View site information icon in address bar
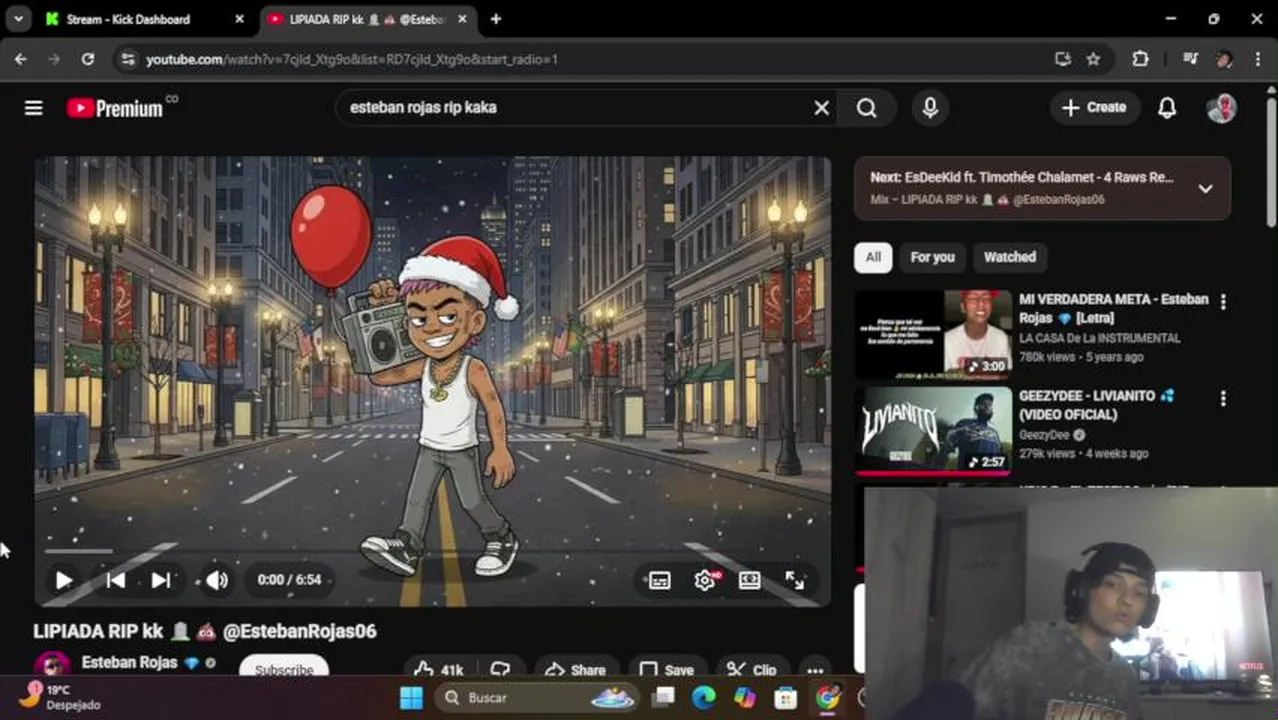1278x720 pixels. coord(127,59)
